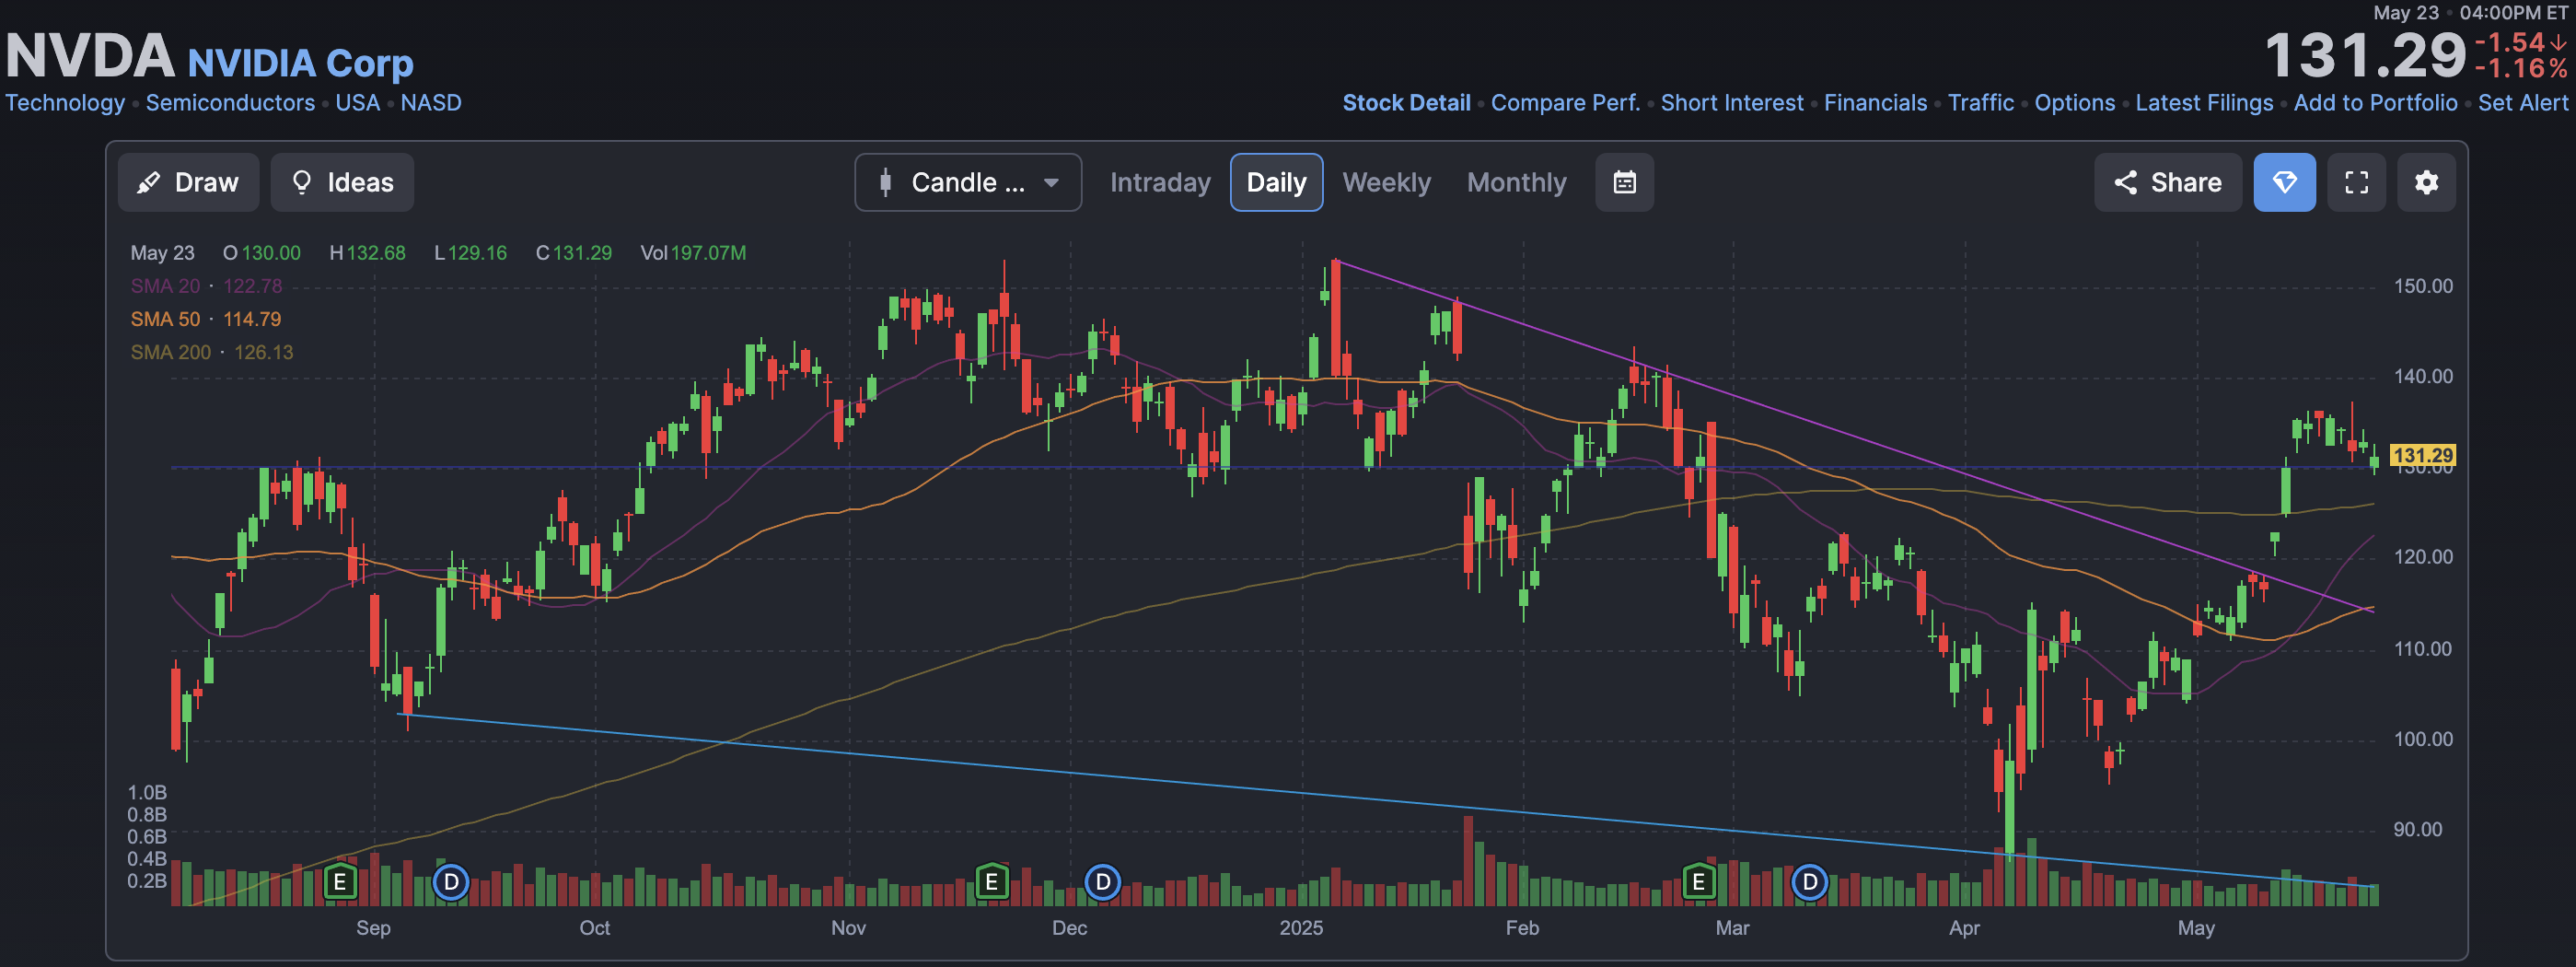
Task: Open Short Interest page
Action: pyautogui.click(x=1732, y=103)
